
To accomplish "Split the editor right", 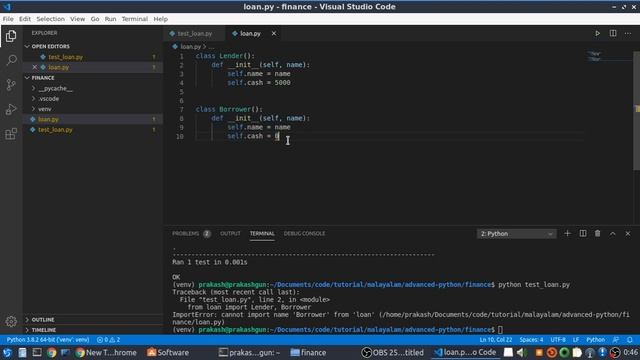I will 613,33.
